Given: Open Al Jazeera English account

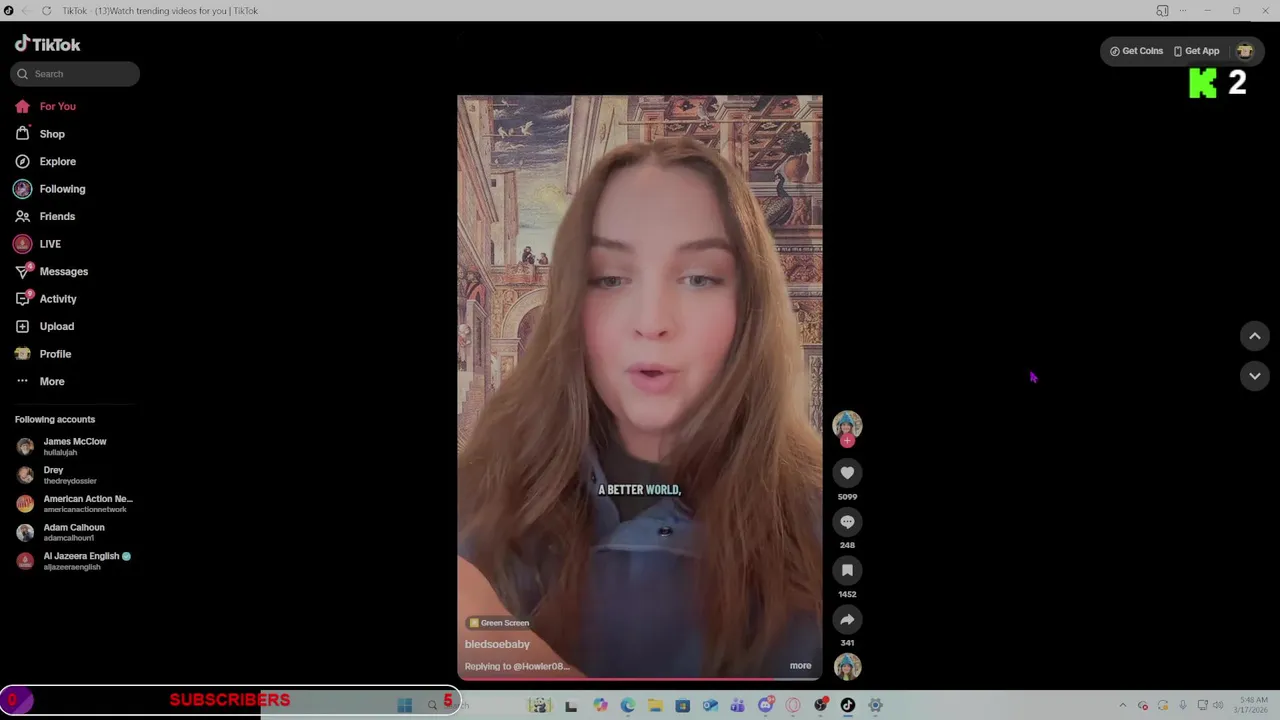Looking at the screenshot, I should 73,561.
